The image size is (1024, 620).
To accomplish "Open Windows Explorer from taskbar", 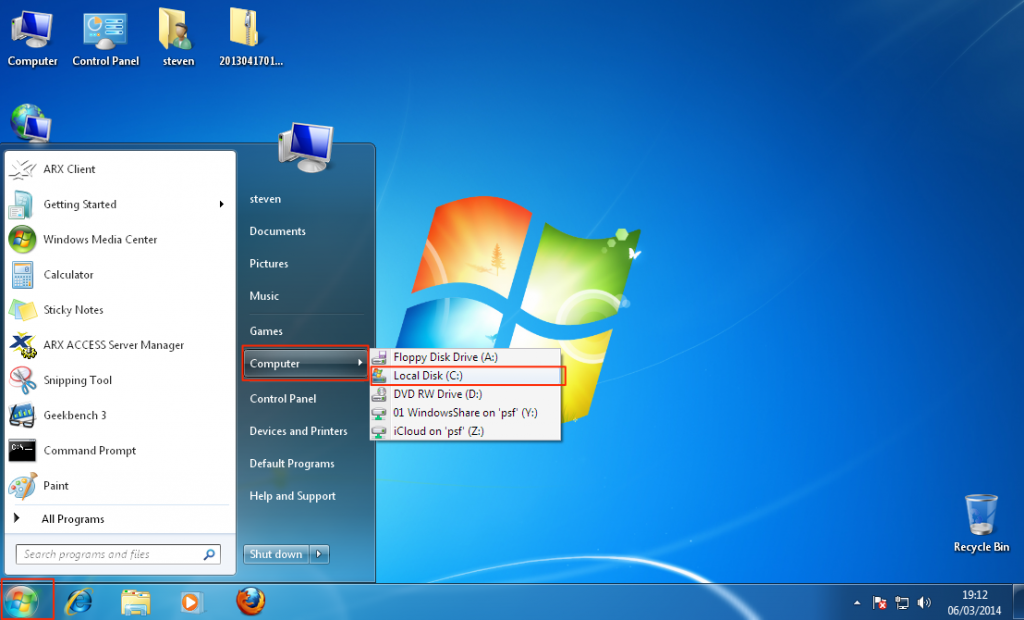I will tap(136, 602).
